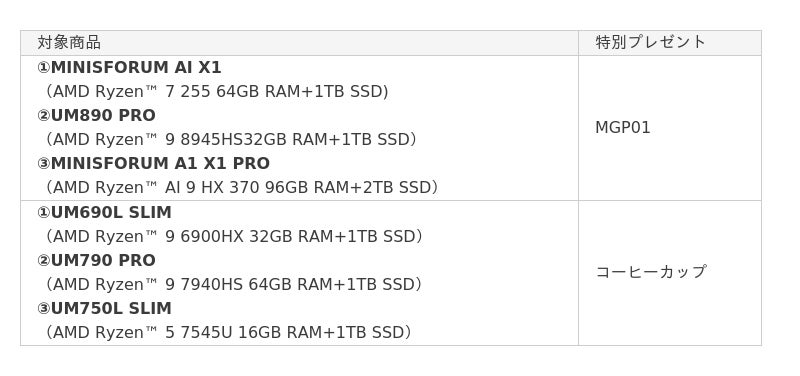Image resolution: width=800 pixels, height=376 pixels.
Task: Select the UM690L SLIM product name
Action: click(111, 212)
